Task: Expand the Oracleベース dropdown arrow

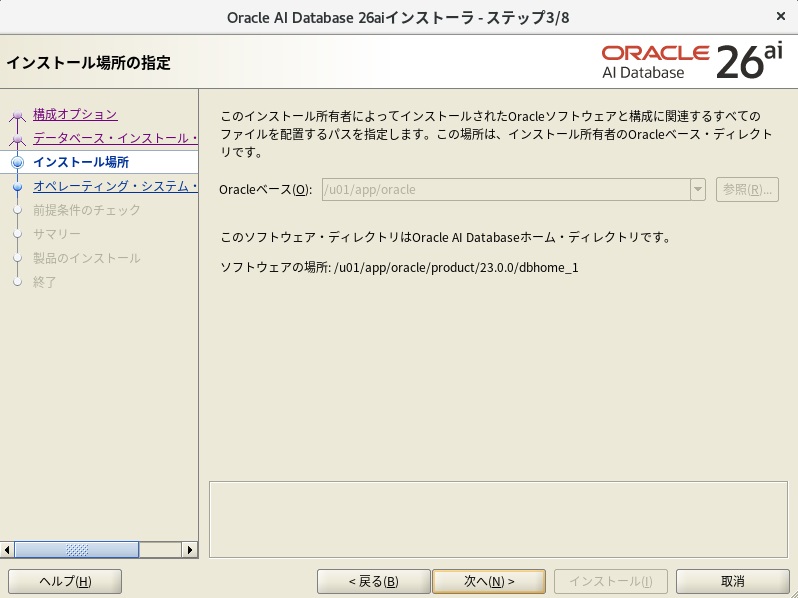Action: pyautogui.click(x=698, y=190)
